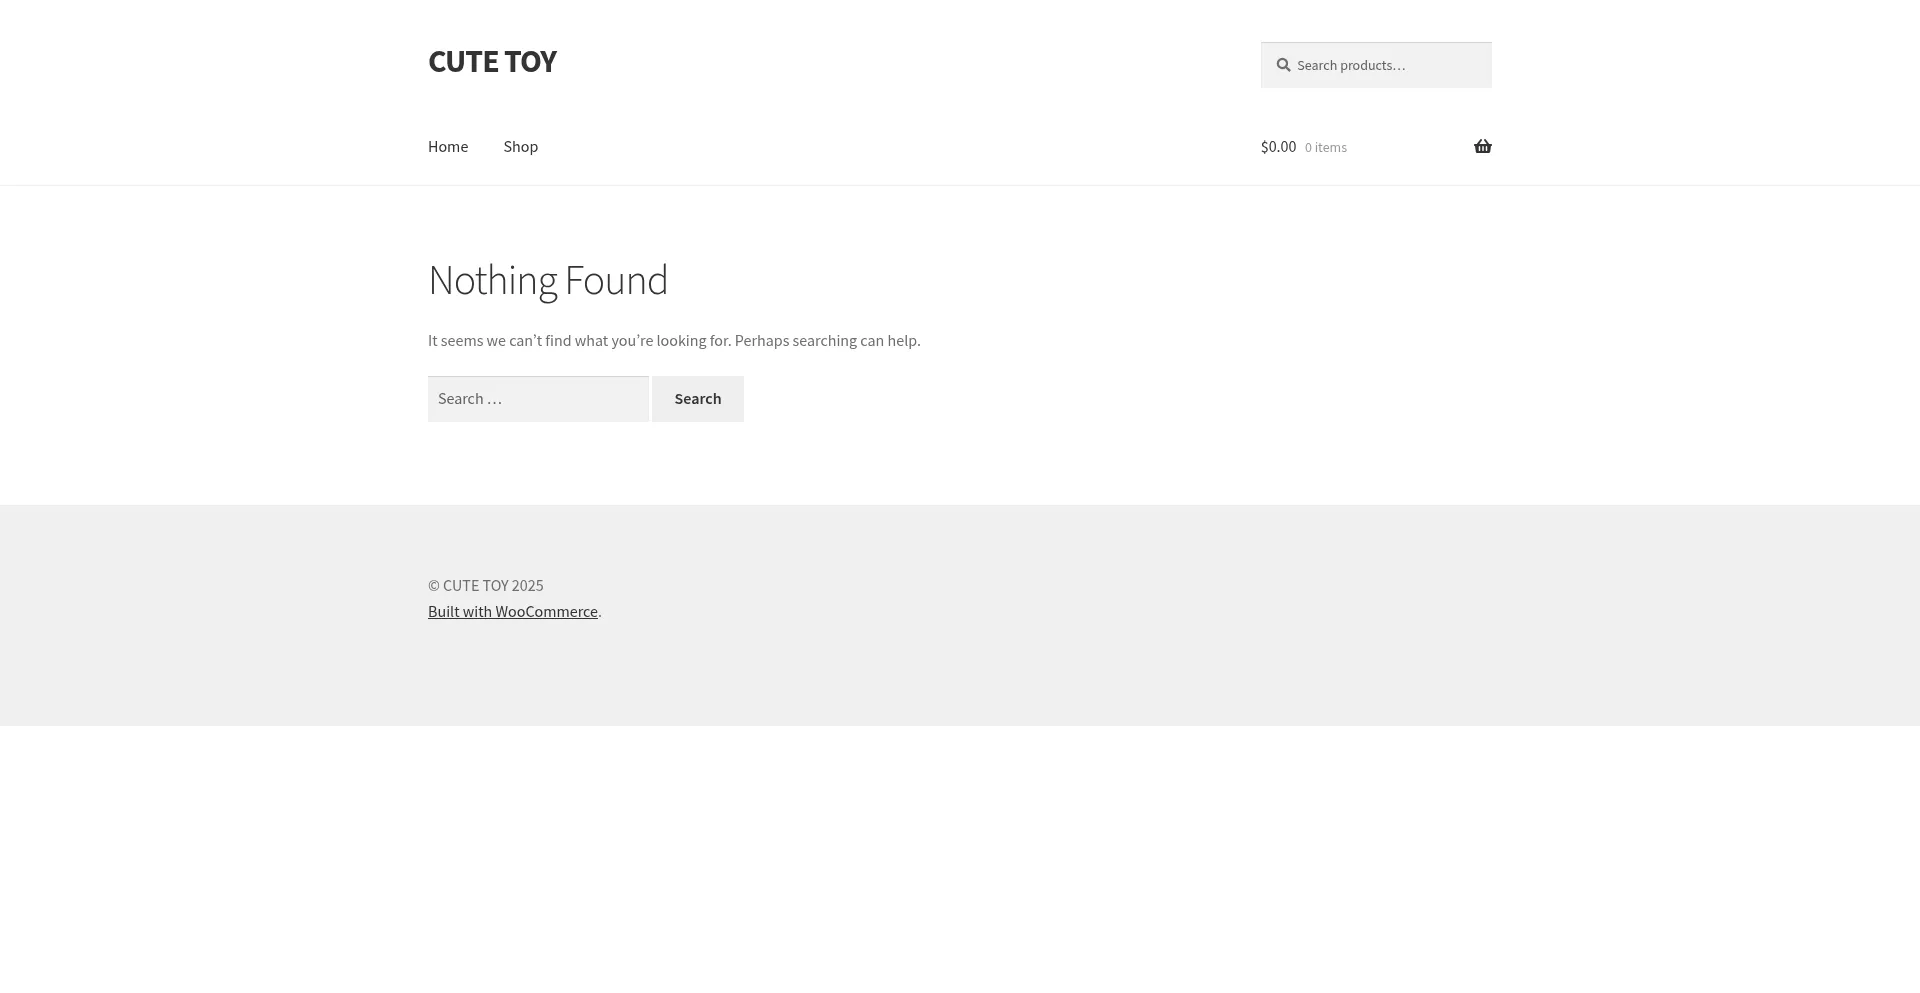Click the $0.00 cart total
Image resolution: width=1920 pixels, height=993 pixels.
click(x=1278, y=147)
